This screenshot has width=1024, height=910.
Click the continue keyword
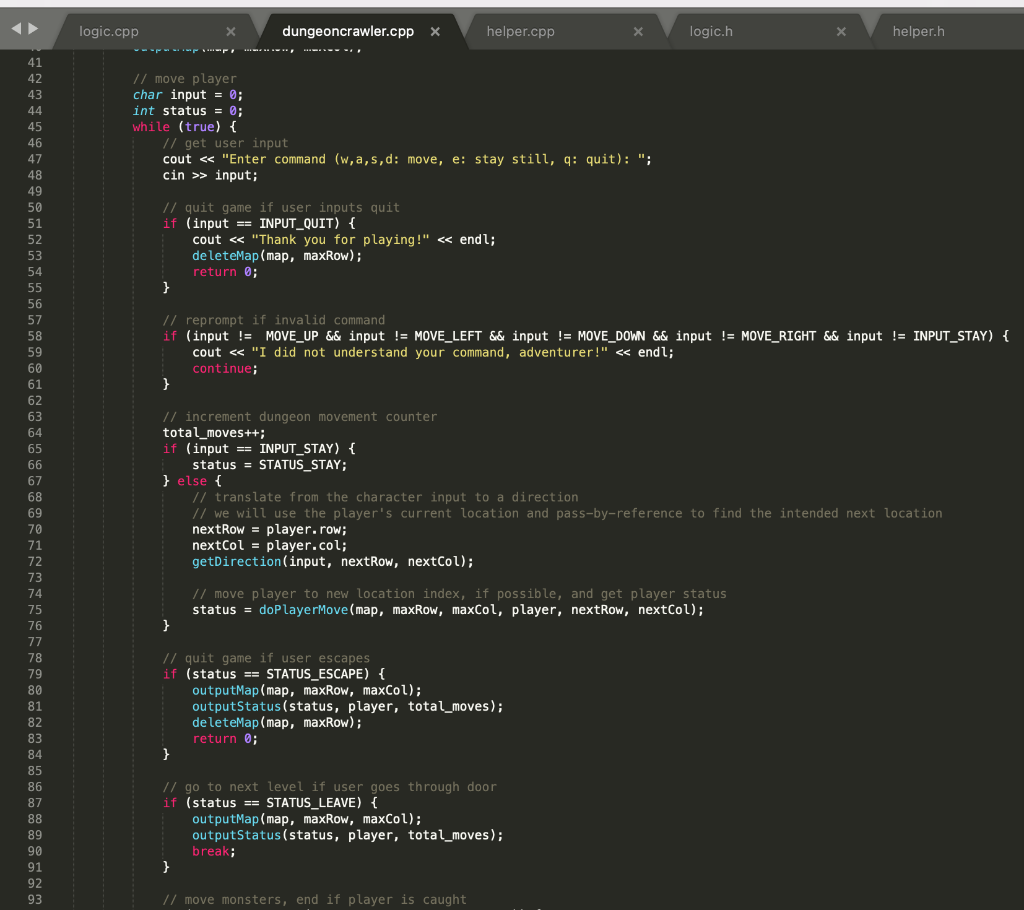pos(224,369)
